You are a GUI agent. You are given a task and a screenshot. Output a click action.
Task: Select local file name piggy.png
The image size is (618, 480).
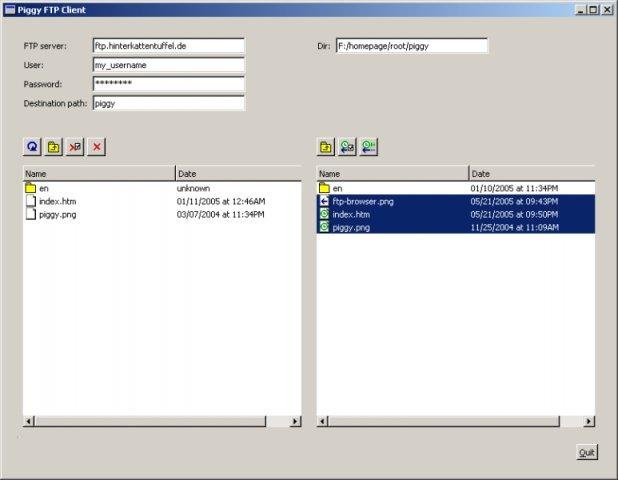click(x=351, y=227)
